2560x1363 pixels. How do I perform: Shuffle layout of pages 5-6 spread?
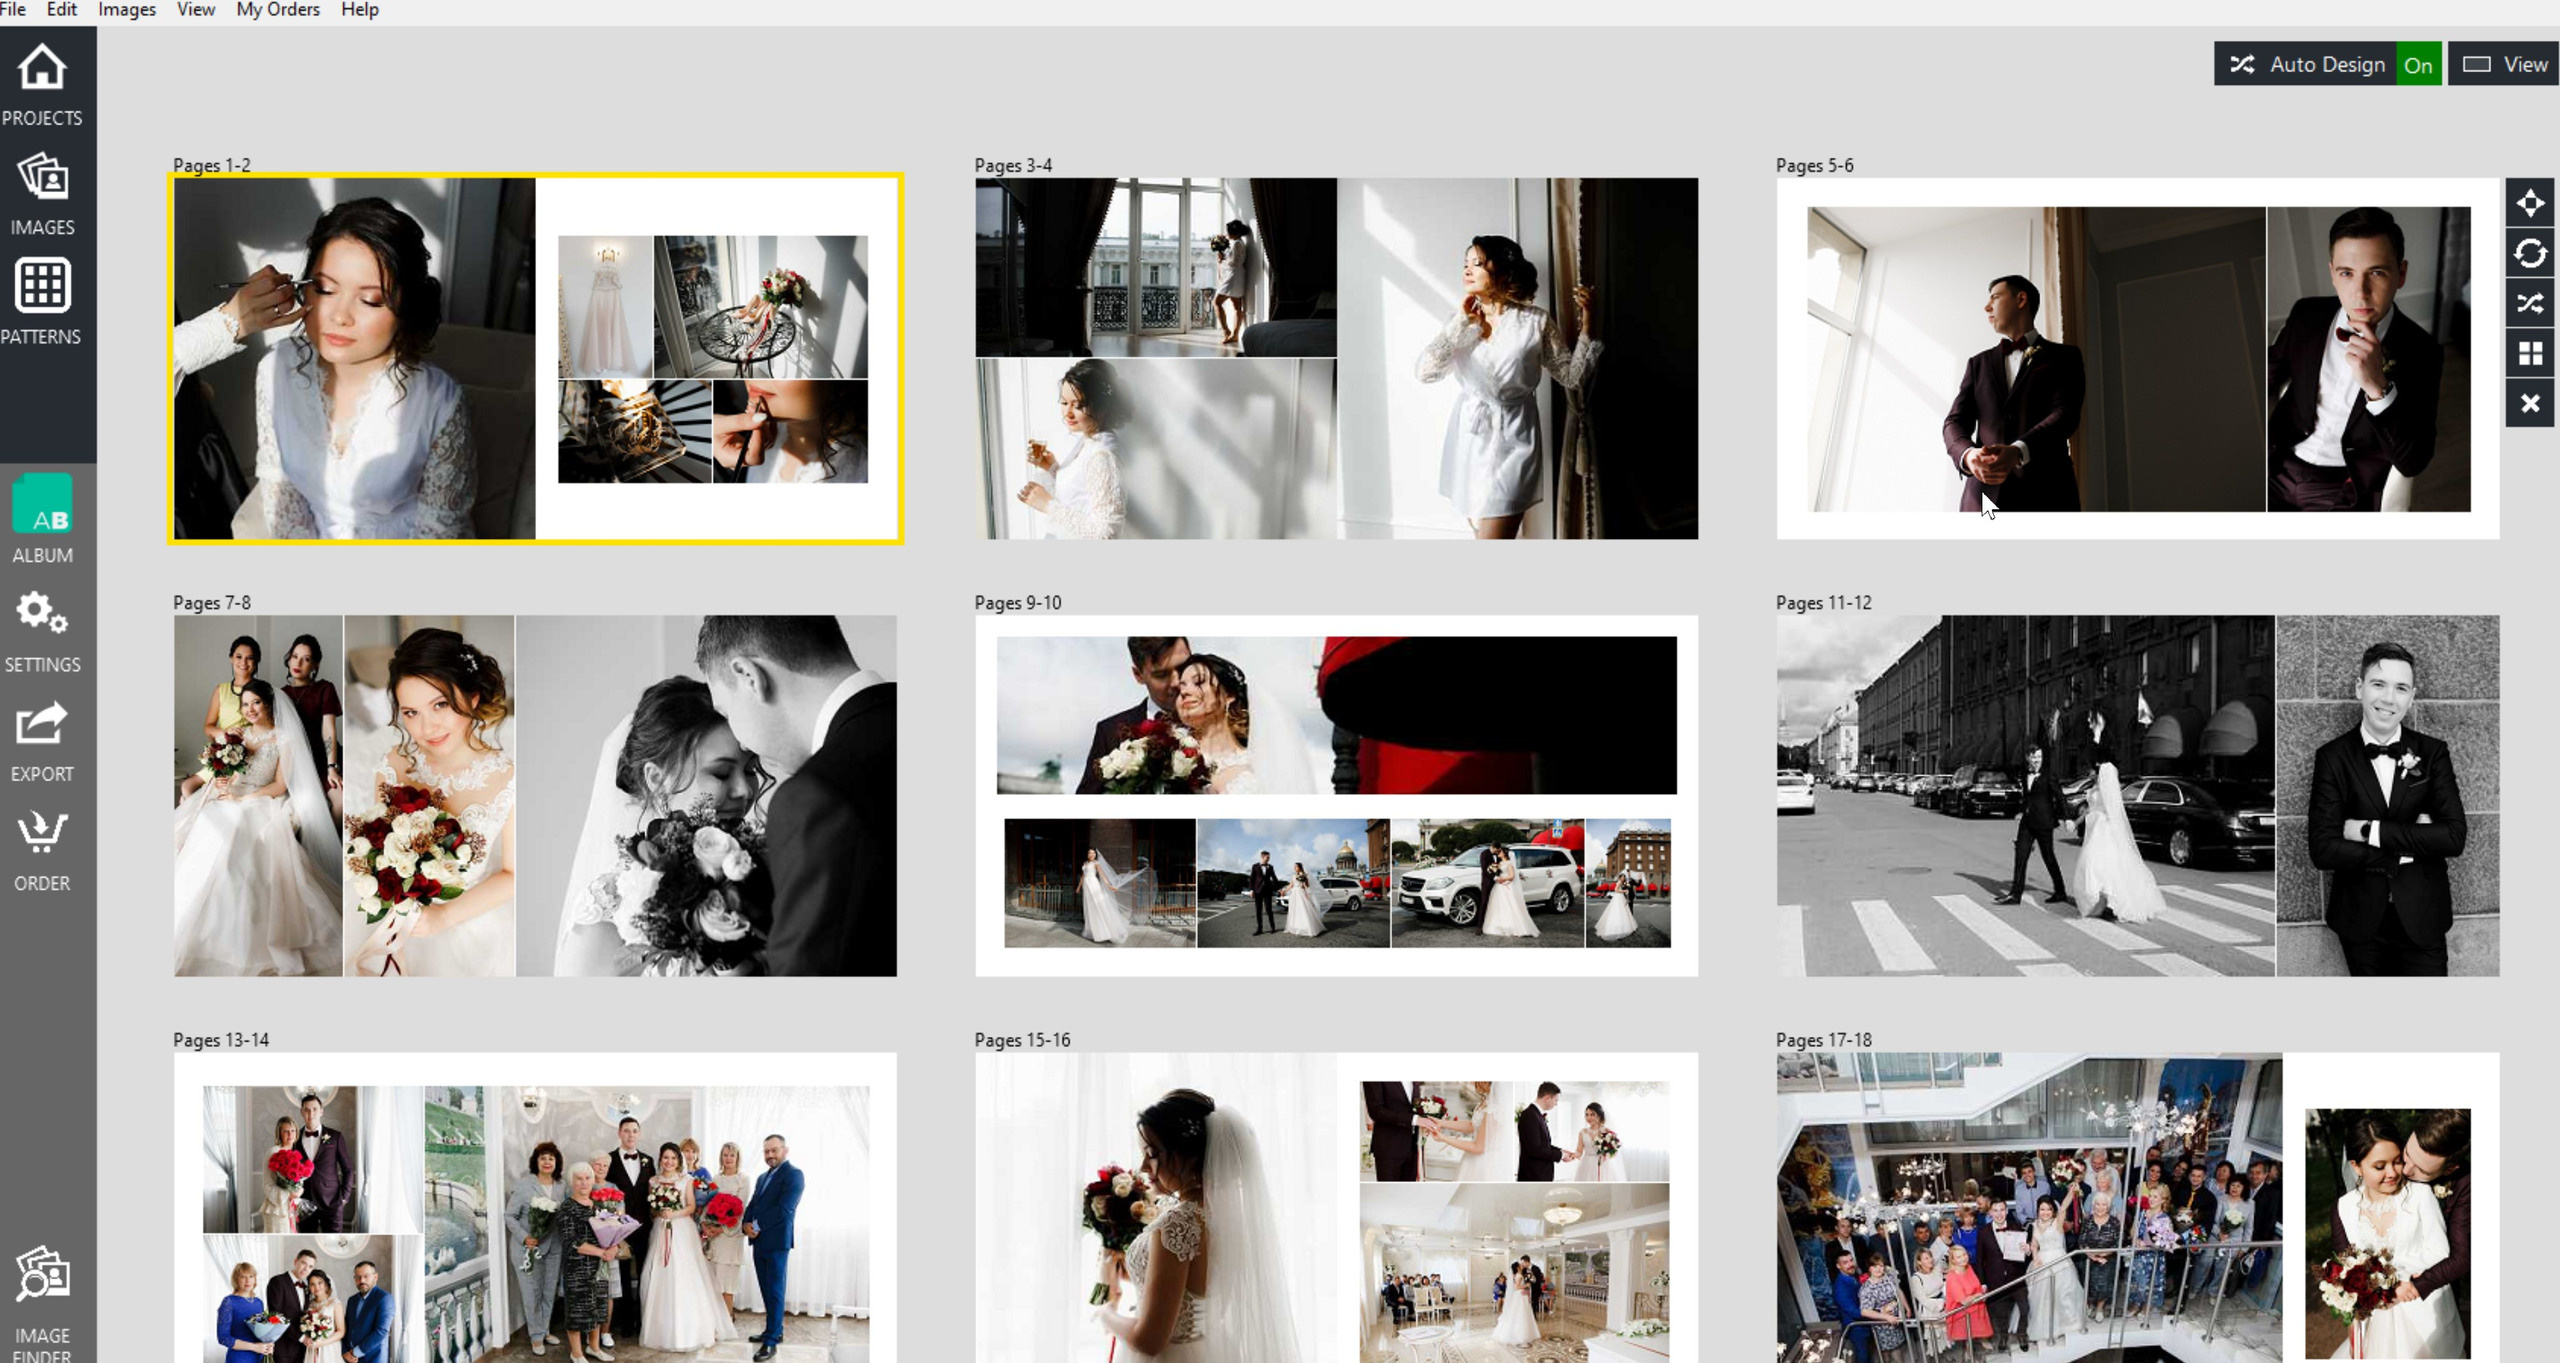pyautogui.click(x=2530, y=304)
